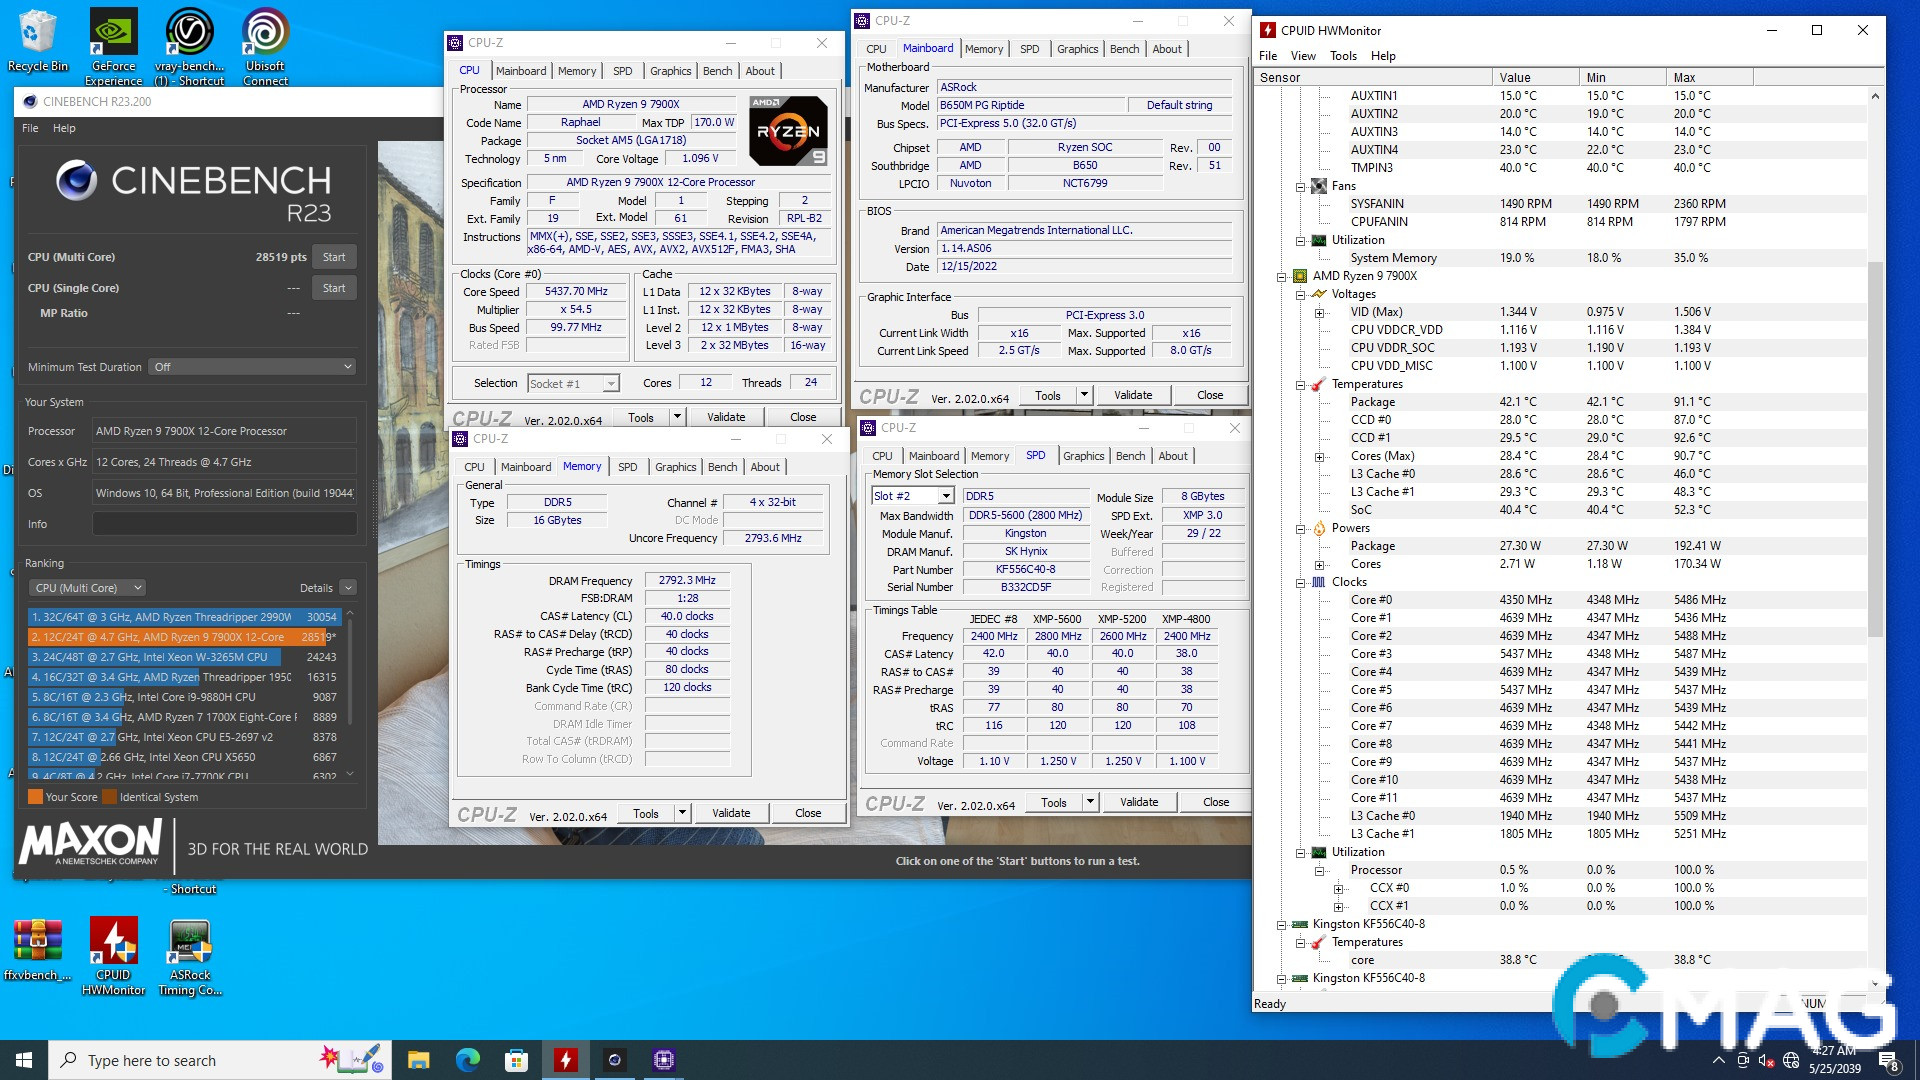Open the Tools menu in HWMonitor
Image resolution: width=1920 pixels, height=1080 pixels.
point(1343,56)
